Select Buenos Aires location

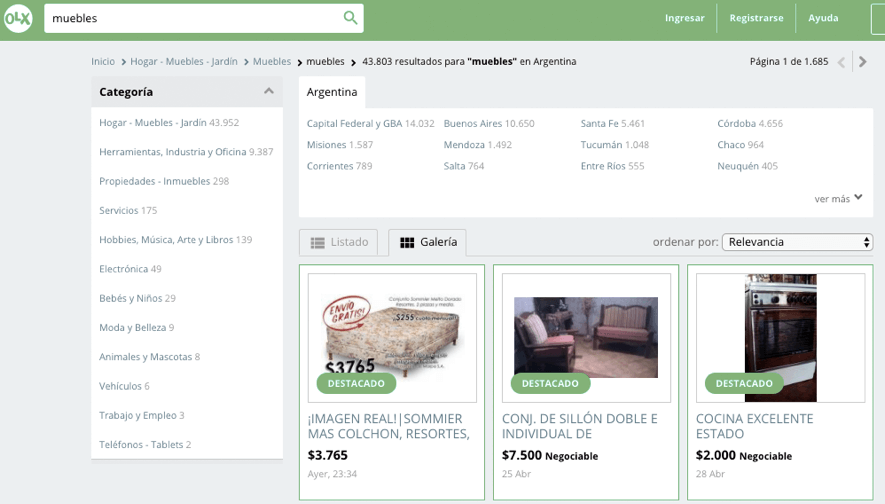click(x=489, y=124)
